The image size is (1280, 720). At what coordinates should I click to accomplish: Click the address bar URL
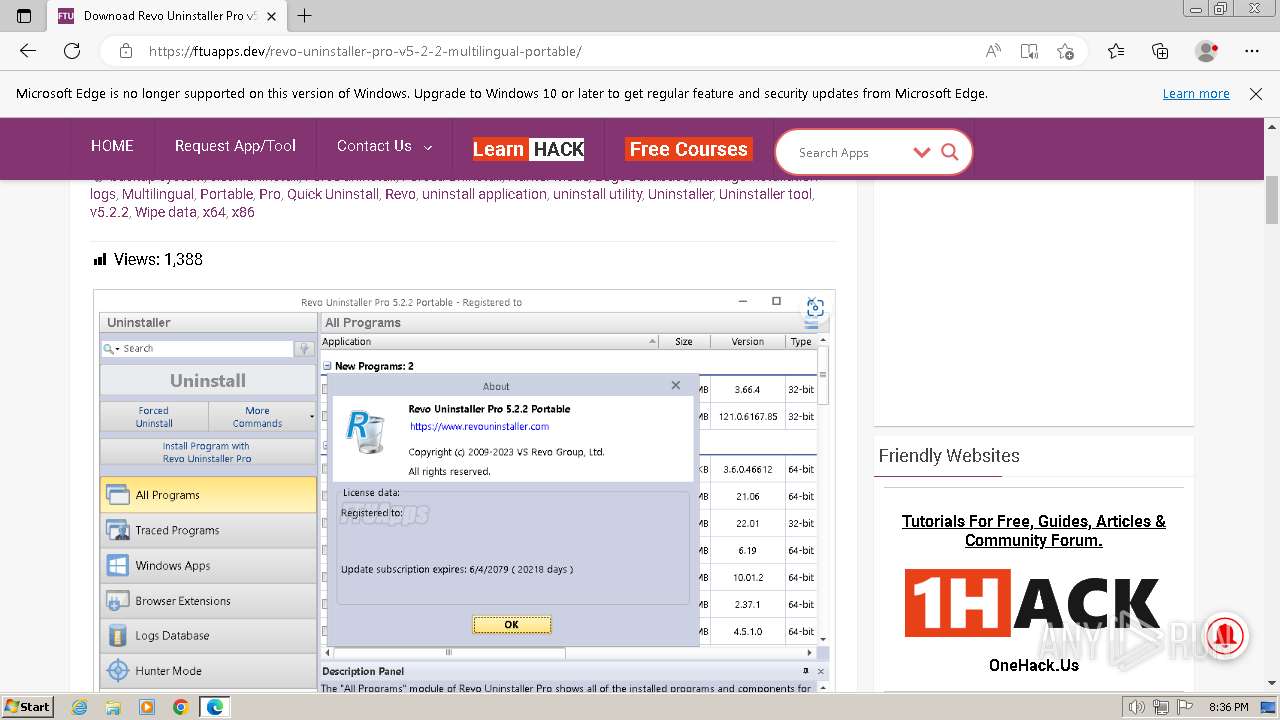pyautogui.click(x=365, y=51)
